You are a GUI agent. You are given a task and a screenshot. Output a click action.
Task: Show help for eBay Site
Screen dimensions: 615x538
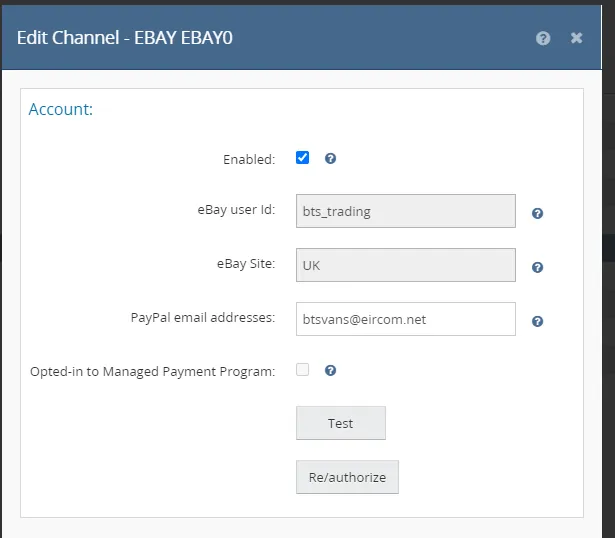coord(537,267)
